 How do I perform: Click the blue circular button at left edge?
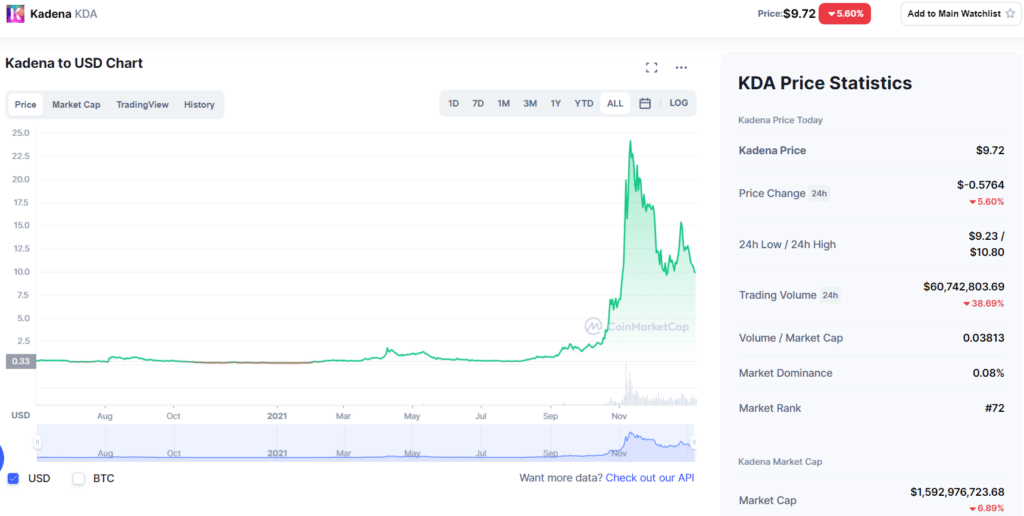(2, 458)
